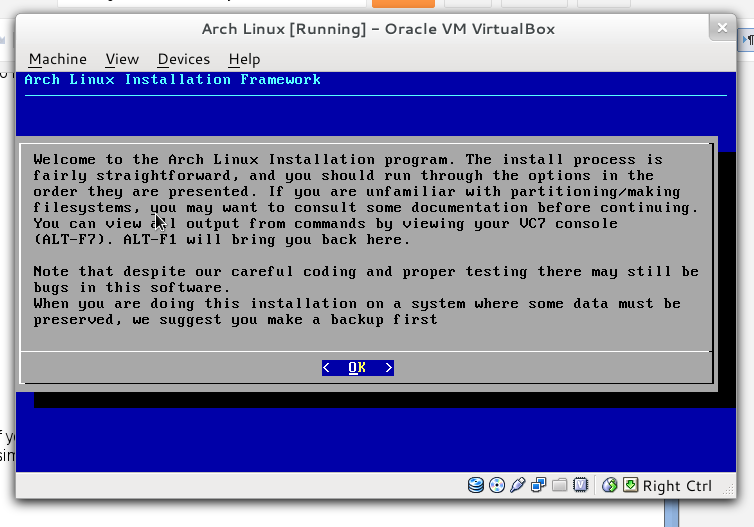754x527 pixels.
Task: Click the paragraph mark icon in background window
Action: (x=747, y=39)
